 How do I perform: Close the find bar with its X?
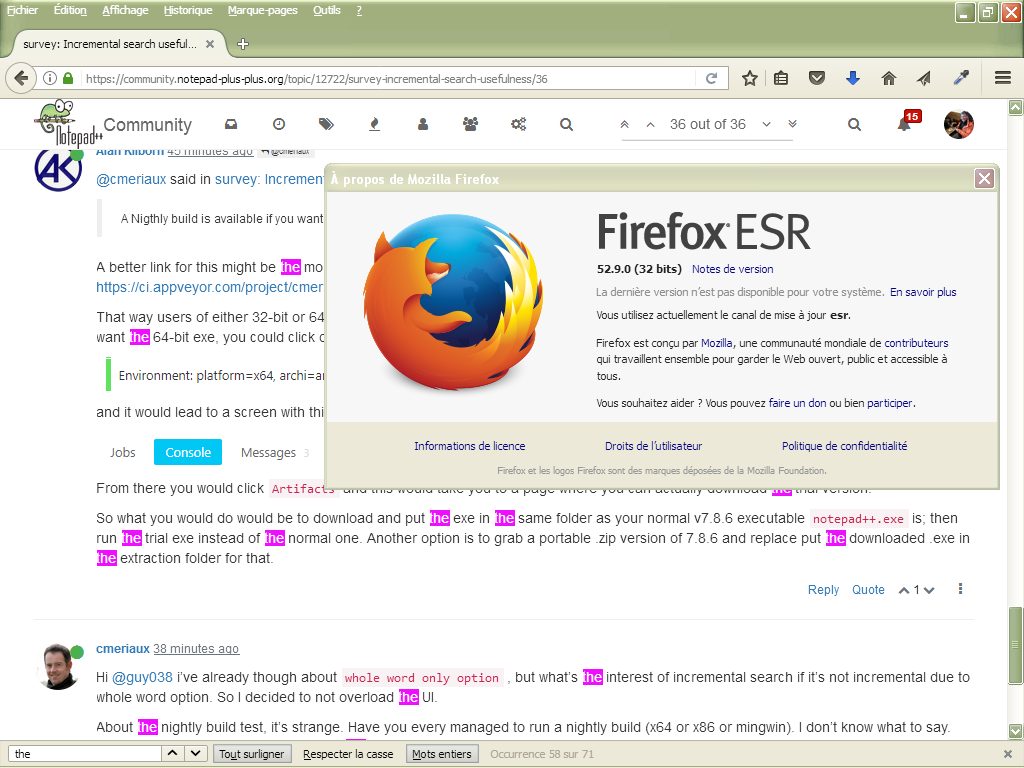tap(1008, 754)
